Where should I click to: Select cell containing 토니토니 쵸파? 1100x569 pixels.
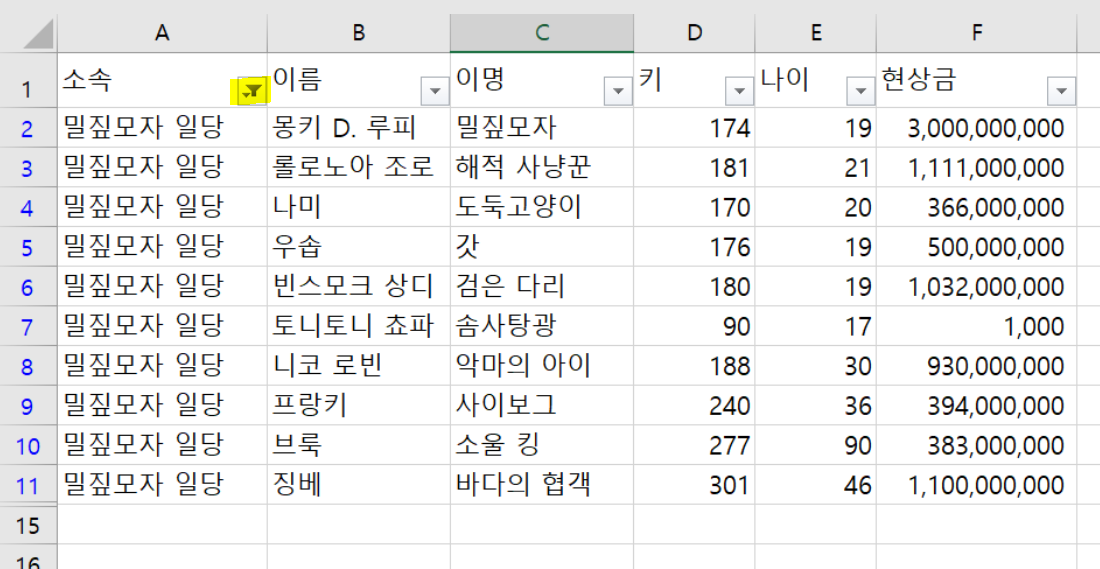tap(358, 326)
